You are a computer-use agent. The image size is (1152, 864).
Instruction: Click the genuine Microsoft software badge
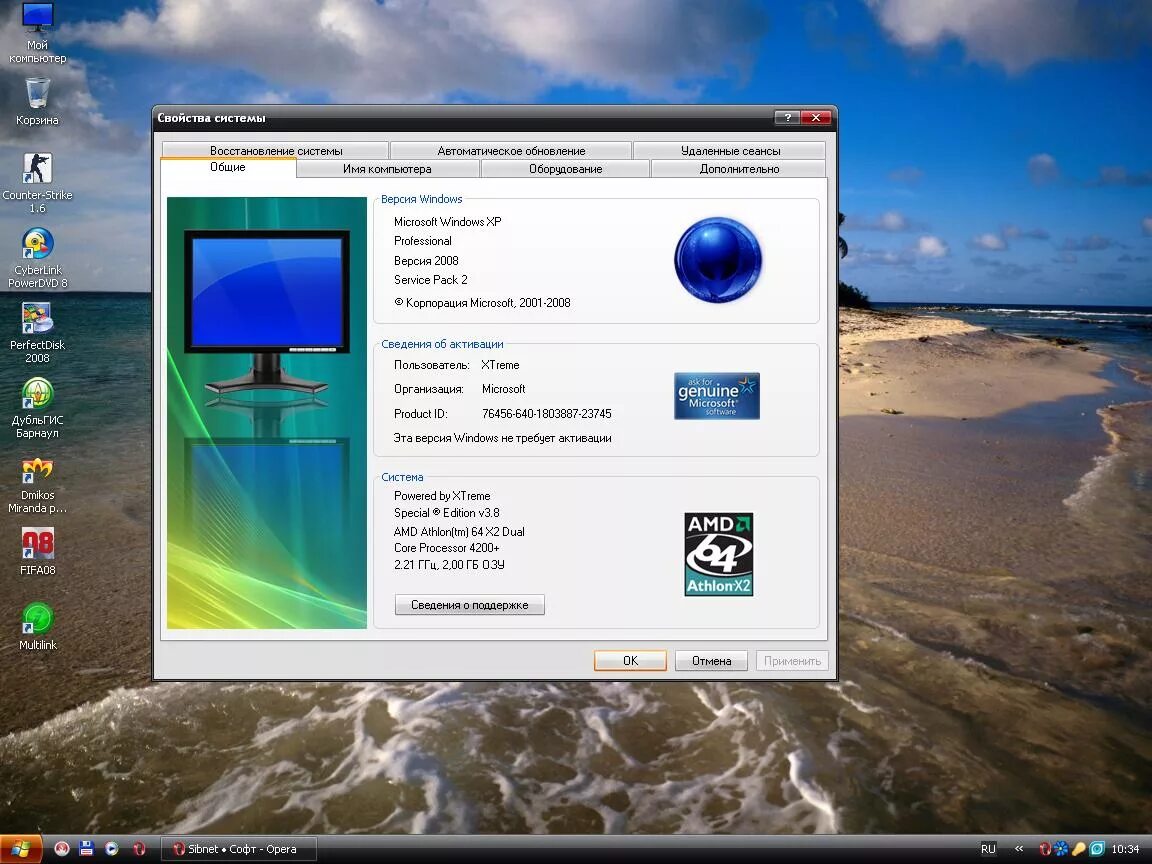tap(717, 396)
